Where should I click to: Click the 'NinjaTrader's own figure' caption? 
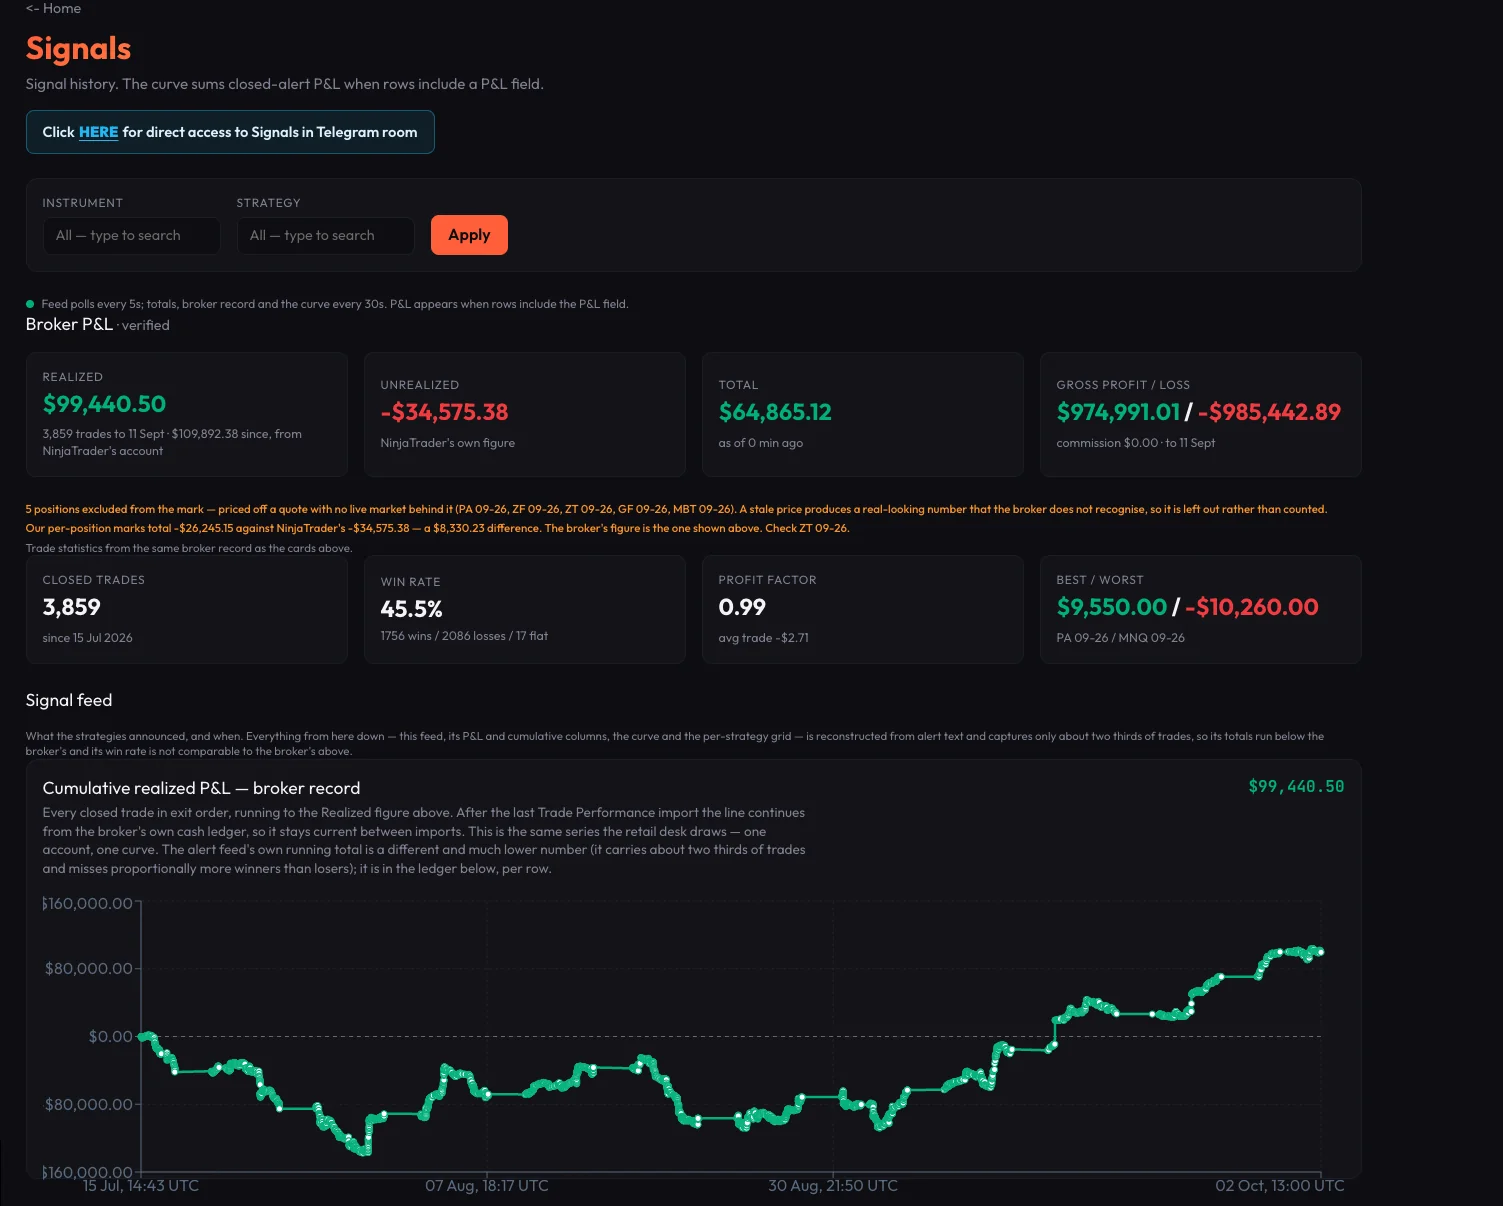[x=448, y=443]
